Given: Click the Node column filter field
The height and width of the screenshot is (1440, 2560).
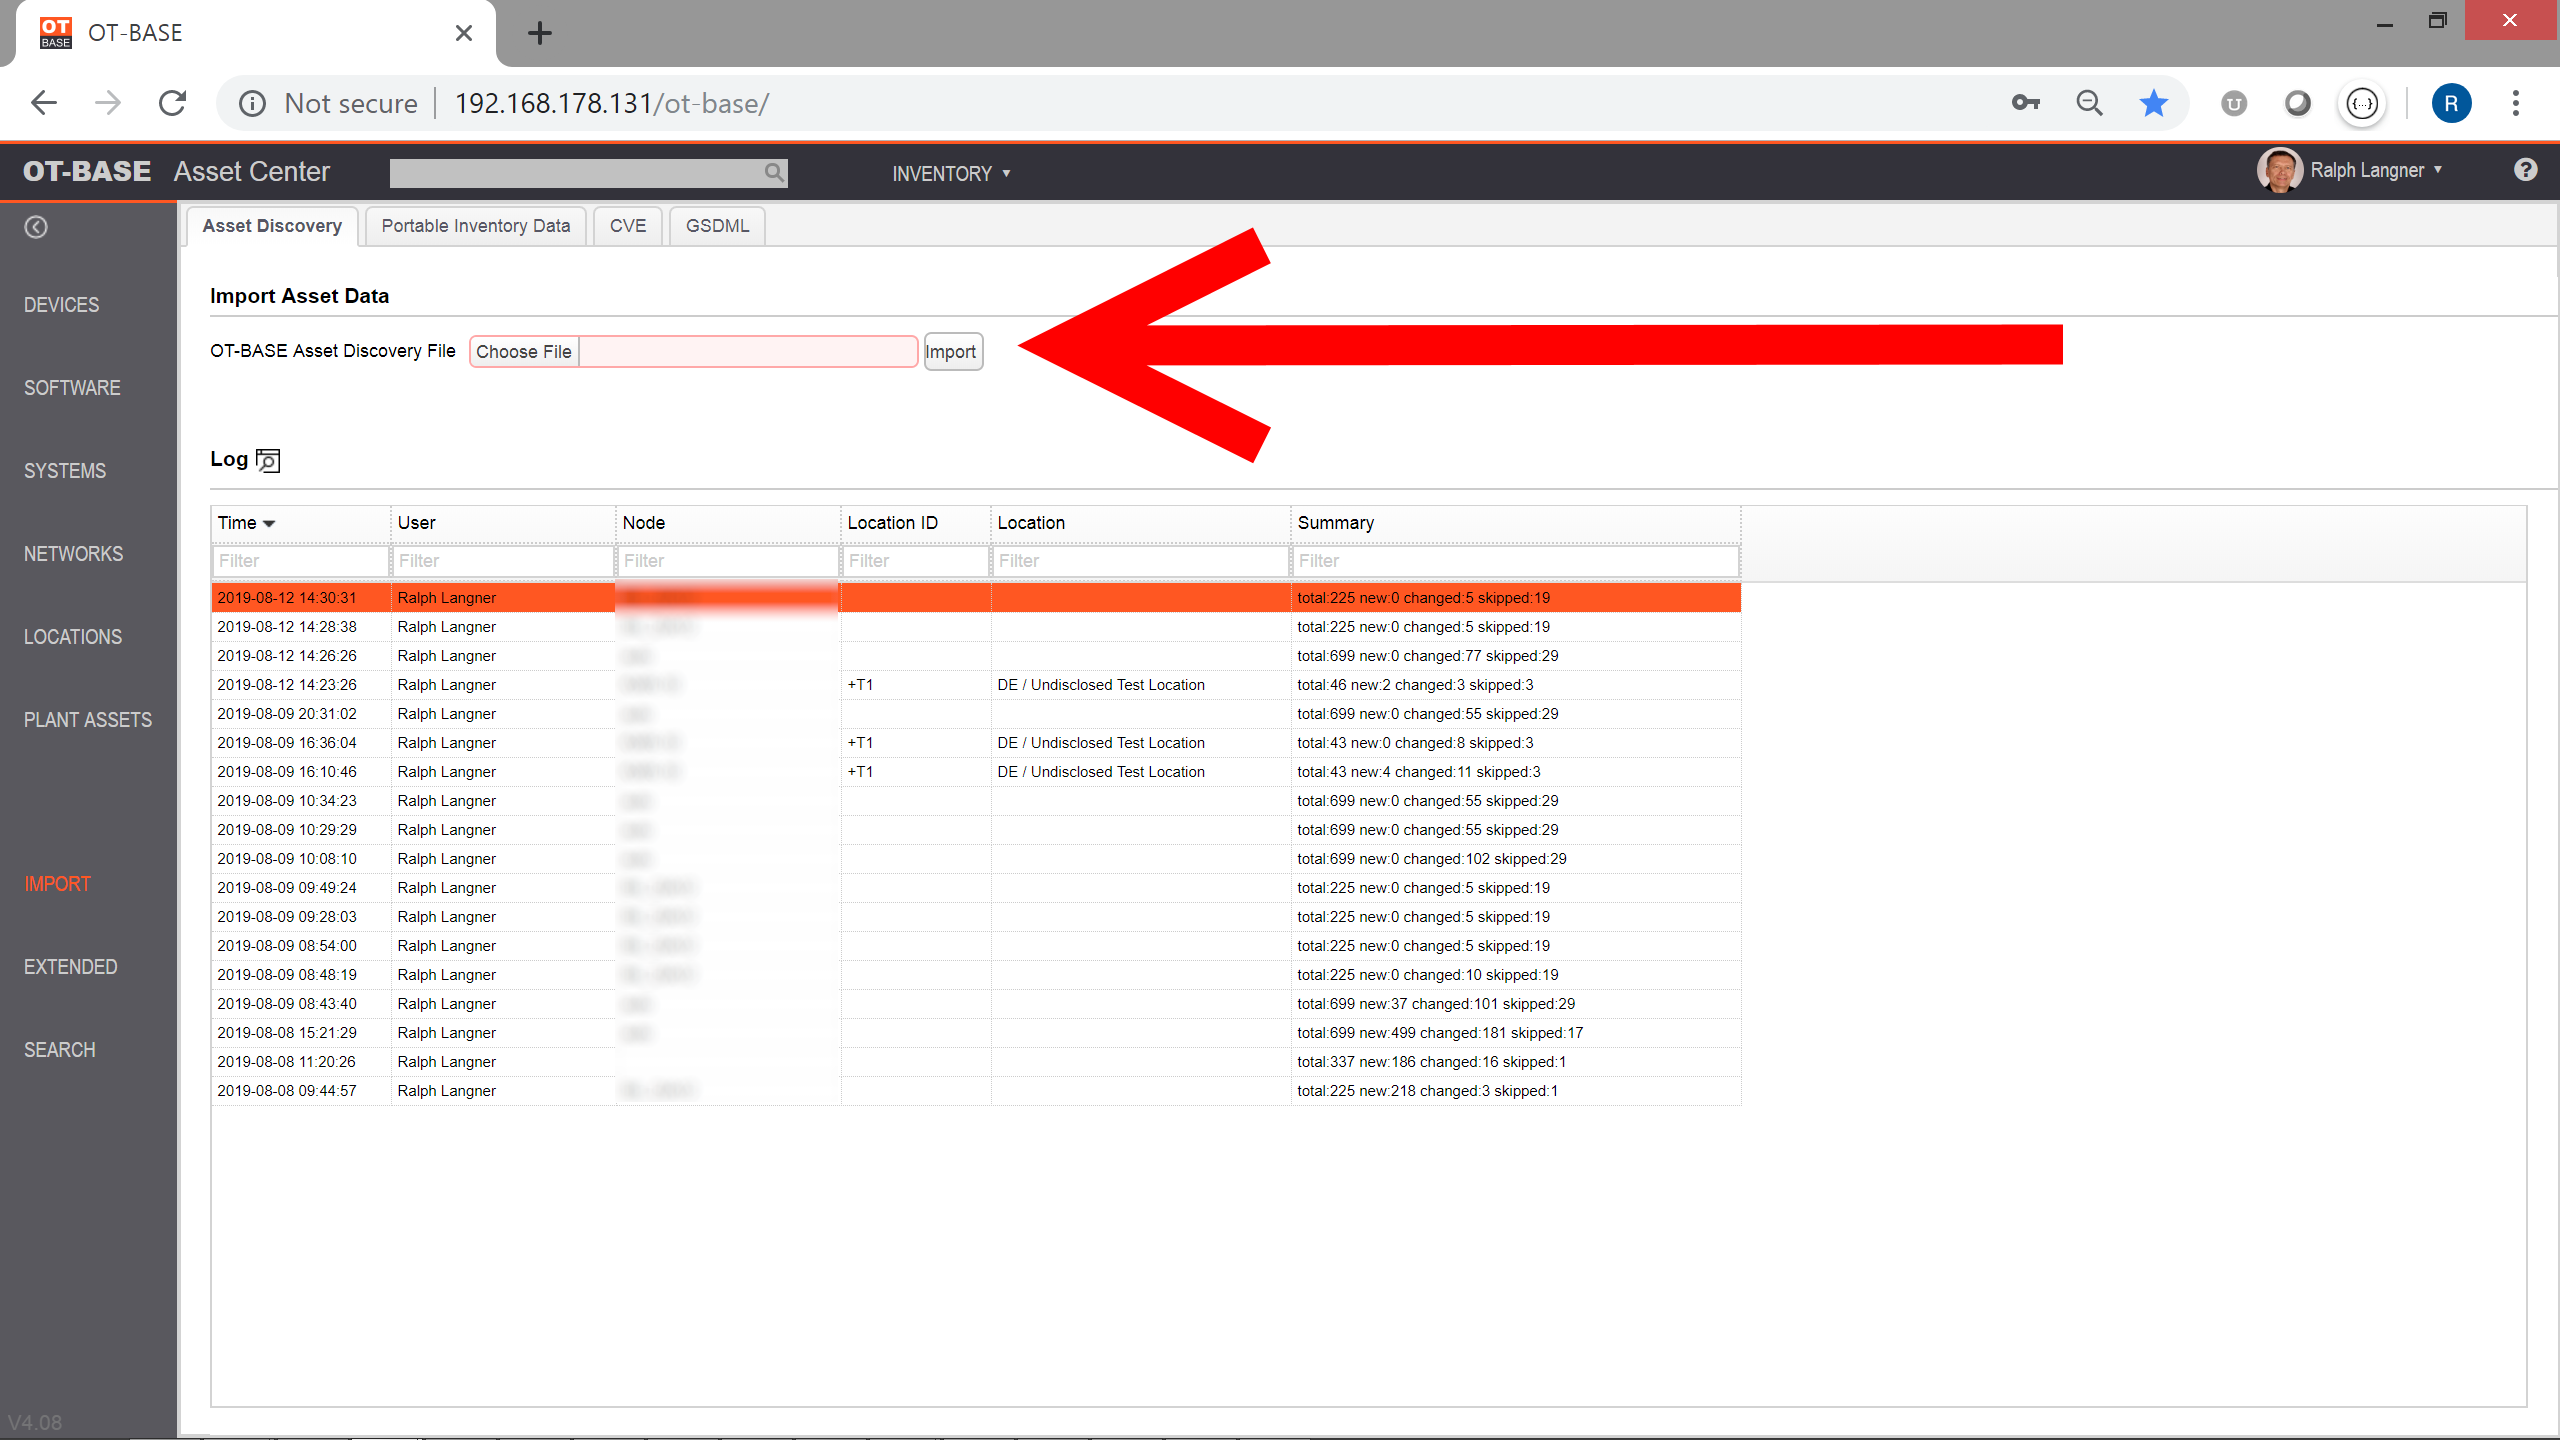Looking at the screenshot, I should click(x=727, y=561).
